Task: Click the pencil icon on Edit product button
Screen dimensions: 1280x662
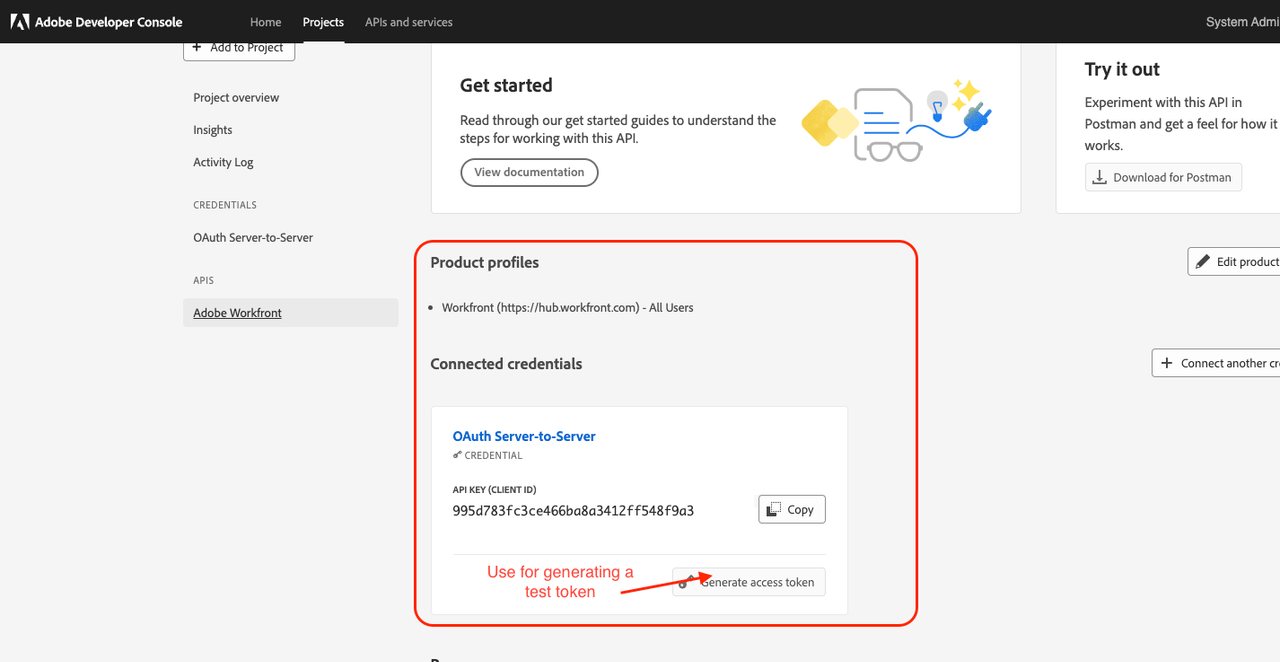Action: (1203, 262)
